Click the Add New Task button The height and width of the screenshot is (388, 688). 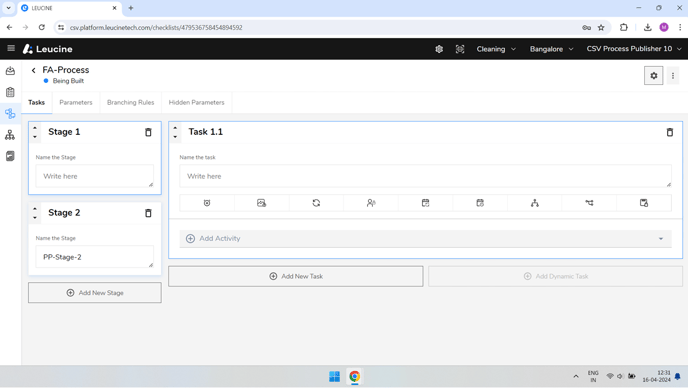[x=296, y=276]
